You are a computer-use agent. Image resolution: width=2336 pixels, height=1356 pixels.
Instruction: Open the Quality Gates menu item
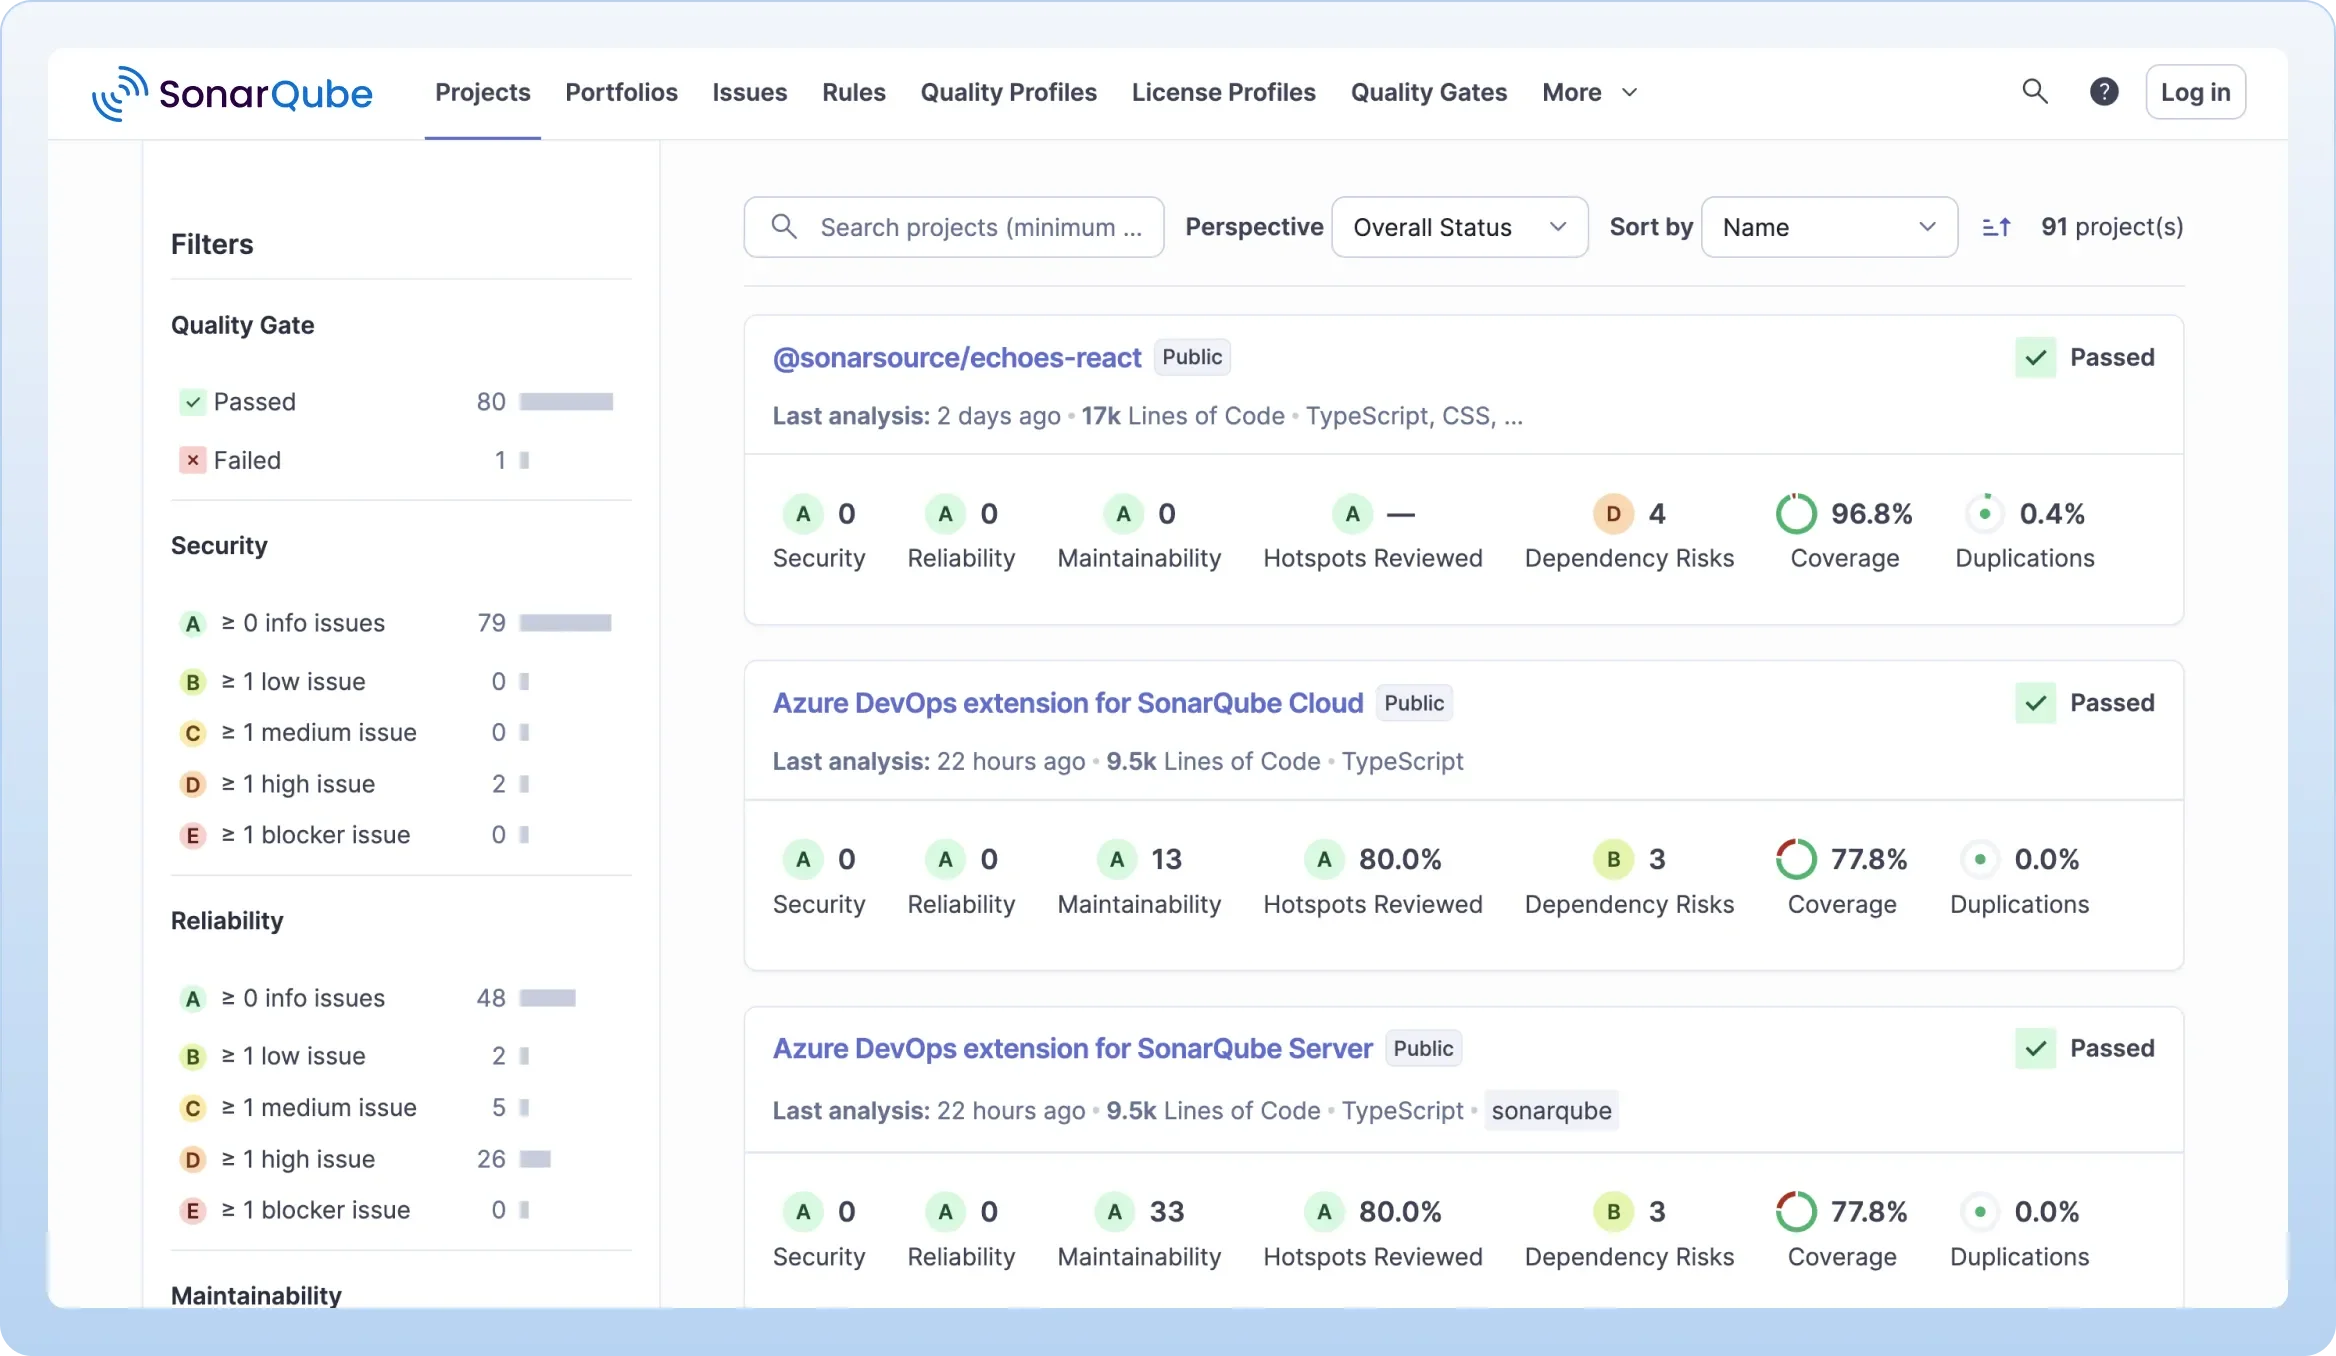pyautogui.click(x=1428, y=92)
